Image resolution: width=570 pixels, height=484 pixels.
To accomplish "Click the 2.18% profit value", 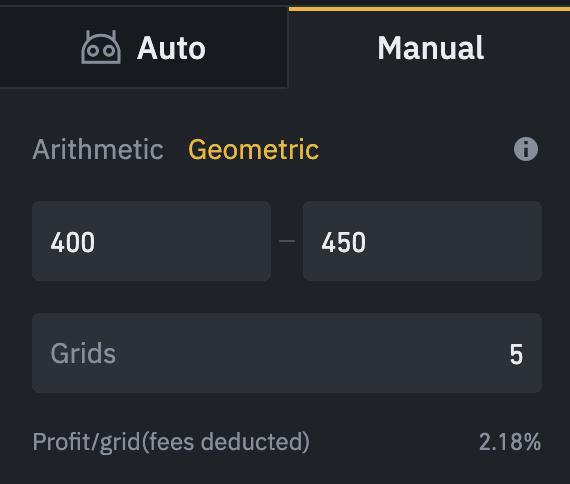I will (510, 442).
